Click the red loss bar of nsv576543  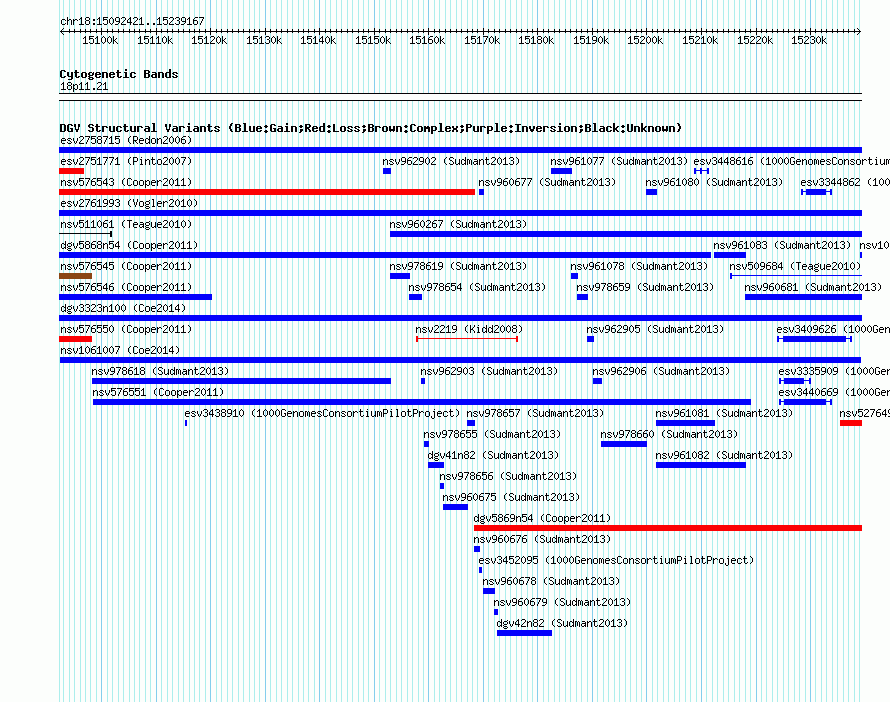267,192
